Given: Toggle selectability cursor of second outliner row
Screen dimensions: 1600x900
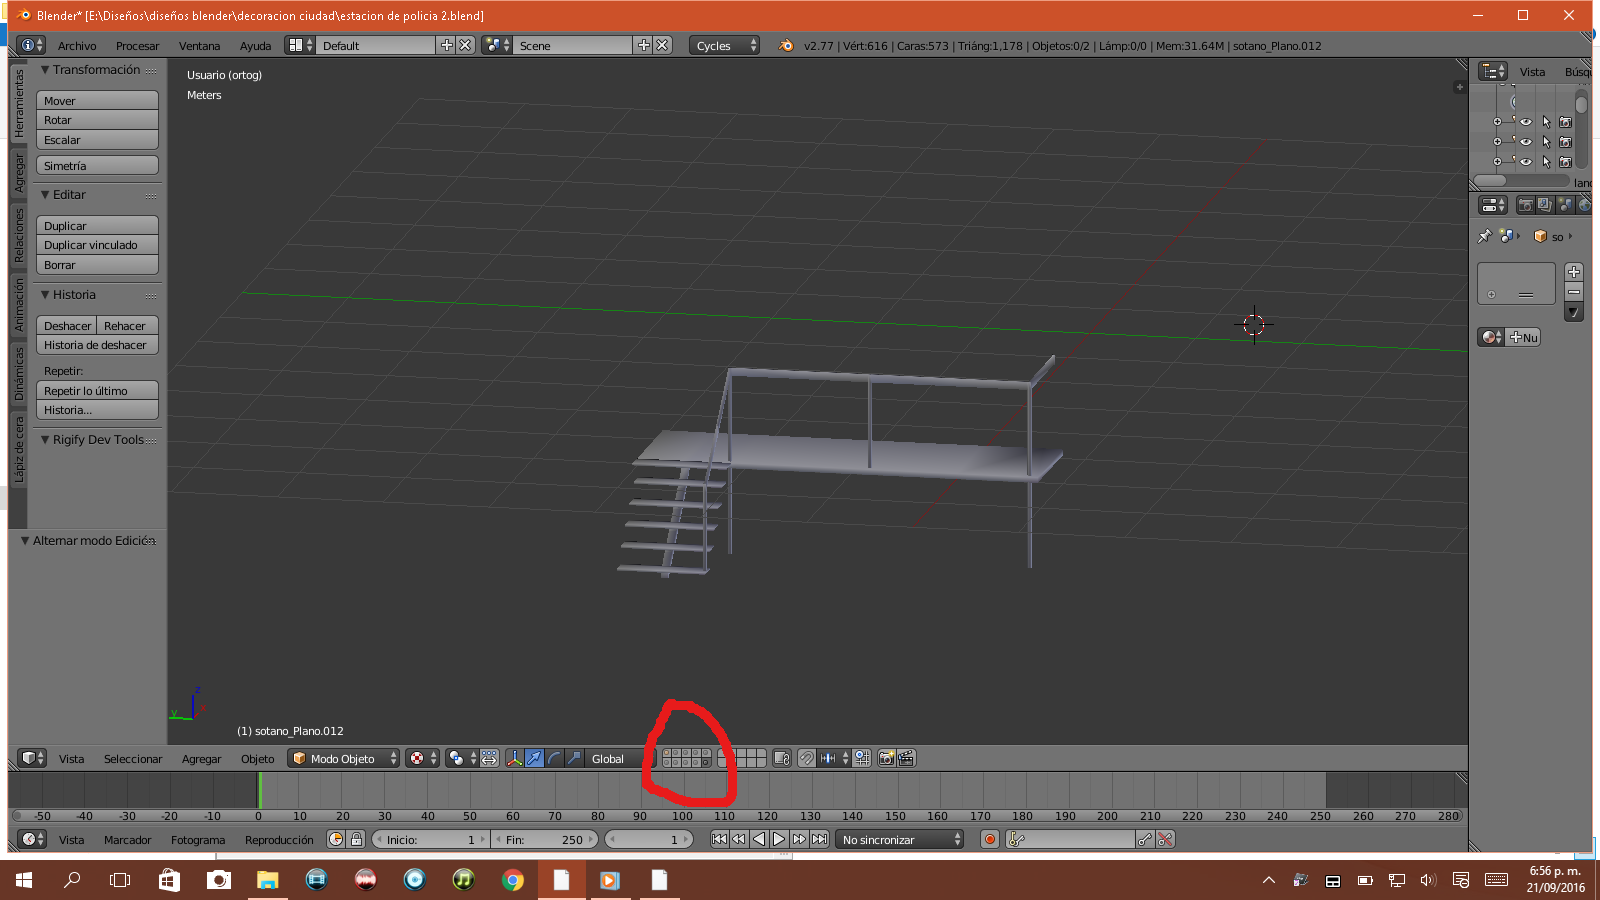Looking at the screenshot, I should click(1546, 142).
